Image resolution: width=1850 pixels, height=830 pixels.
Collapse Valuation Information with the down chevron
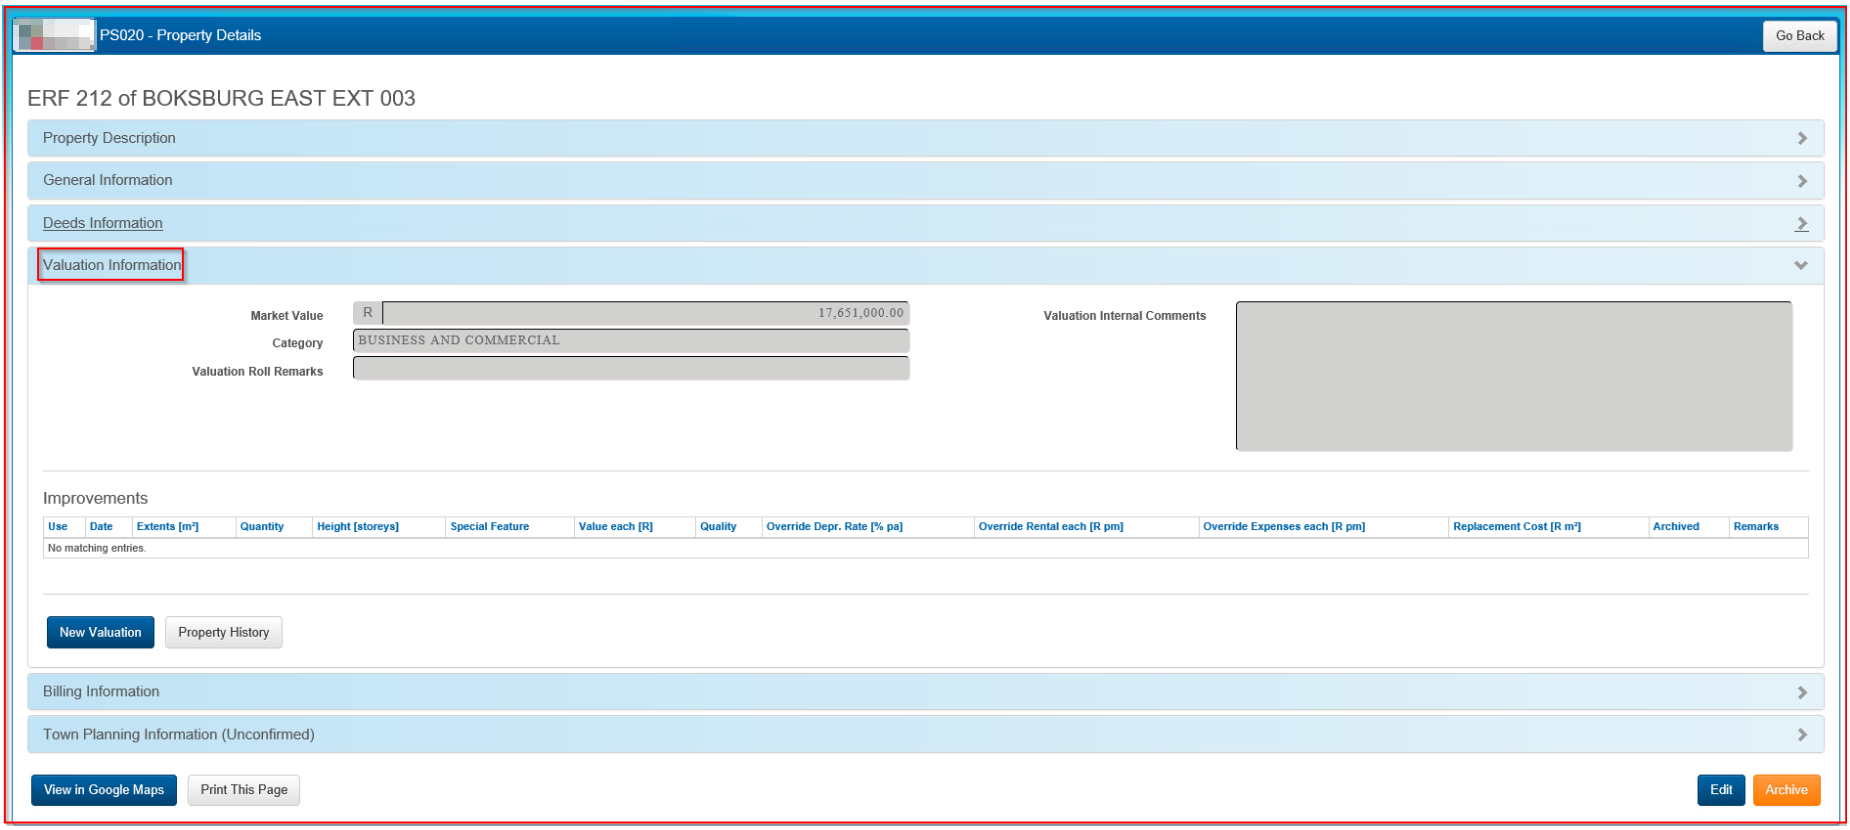(x=1800, y=266)
